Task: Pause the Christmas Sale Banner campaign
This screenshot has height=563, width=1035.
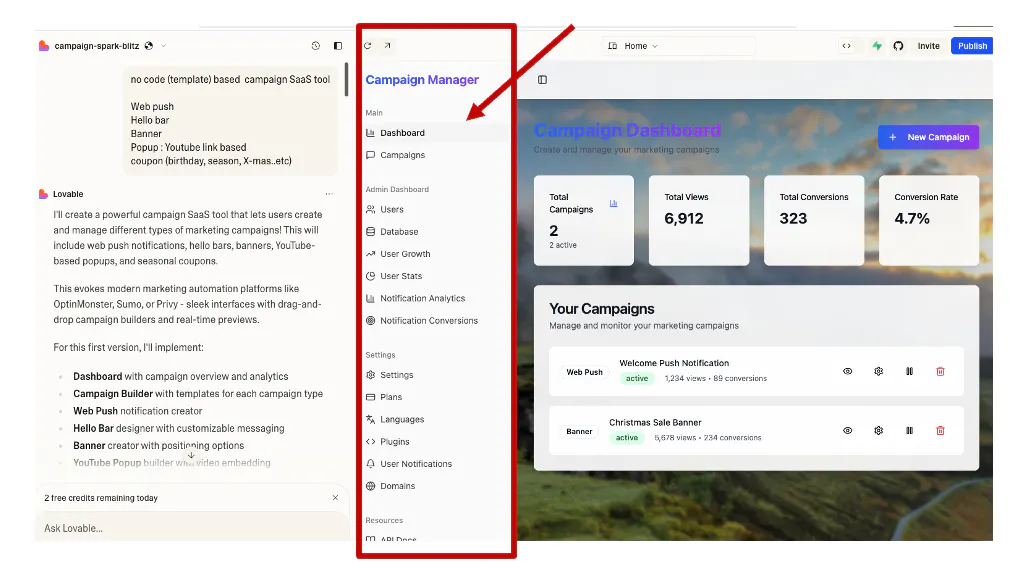Action: pyautogui.click(x=910, y=430)
